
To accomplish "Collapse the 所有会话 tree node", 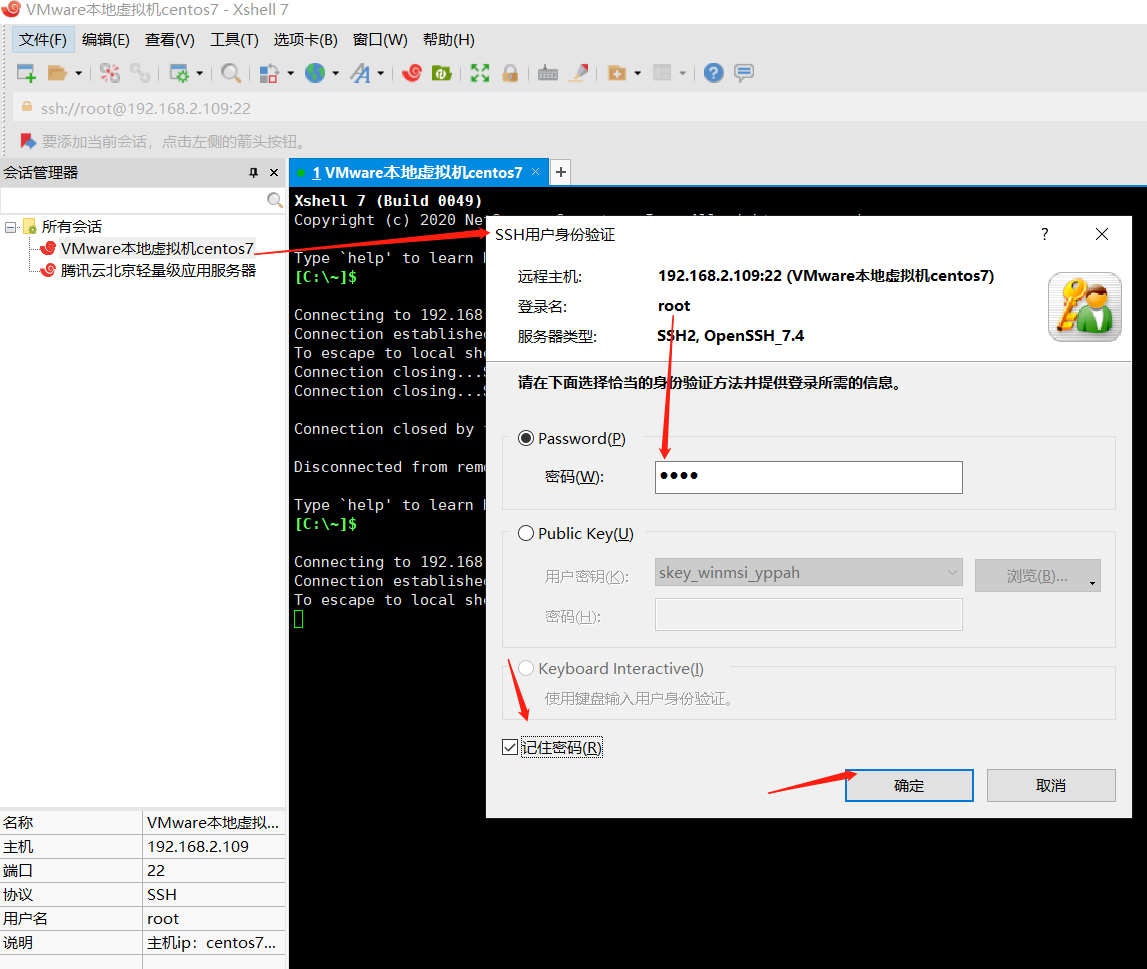I will pos(10,227).
